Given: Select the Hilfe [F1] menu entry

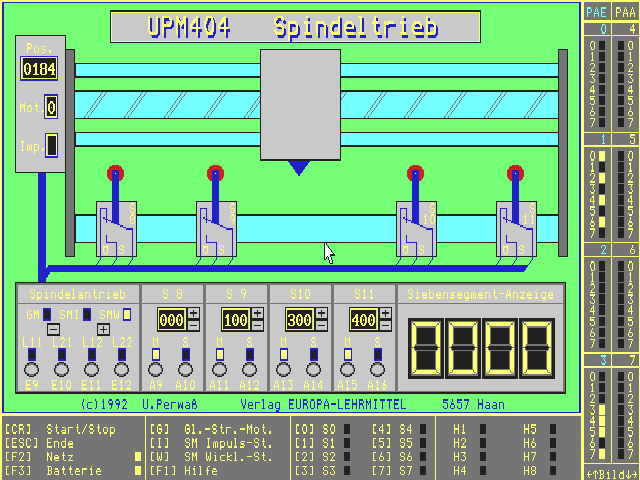Looking at the screenshot, I should 199,469.
